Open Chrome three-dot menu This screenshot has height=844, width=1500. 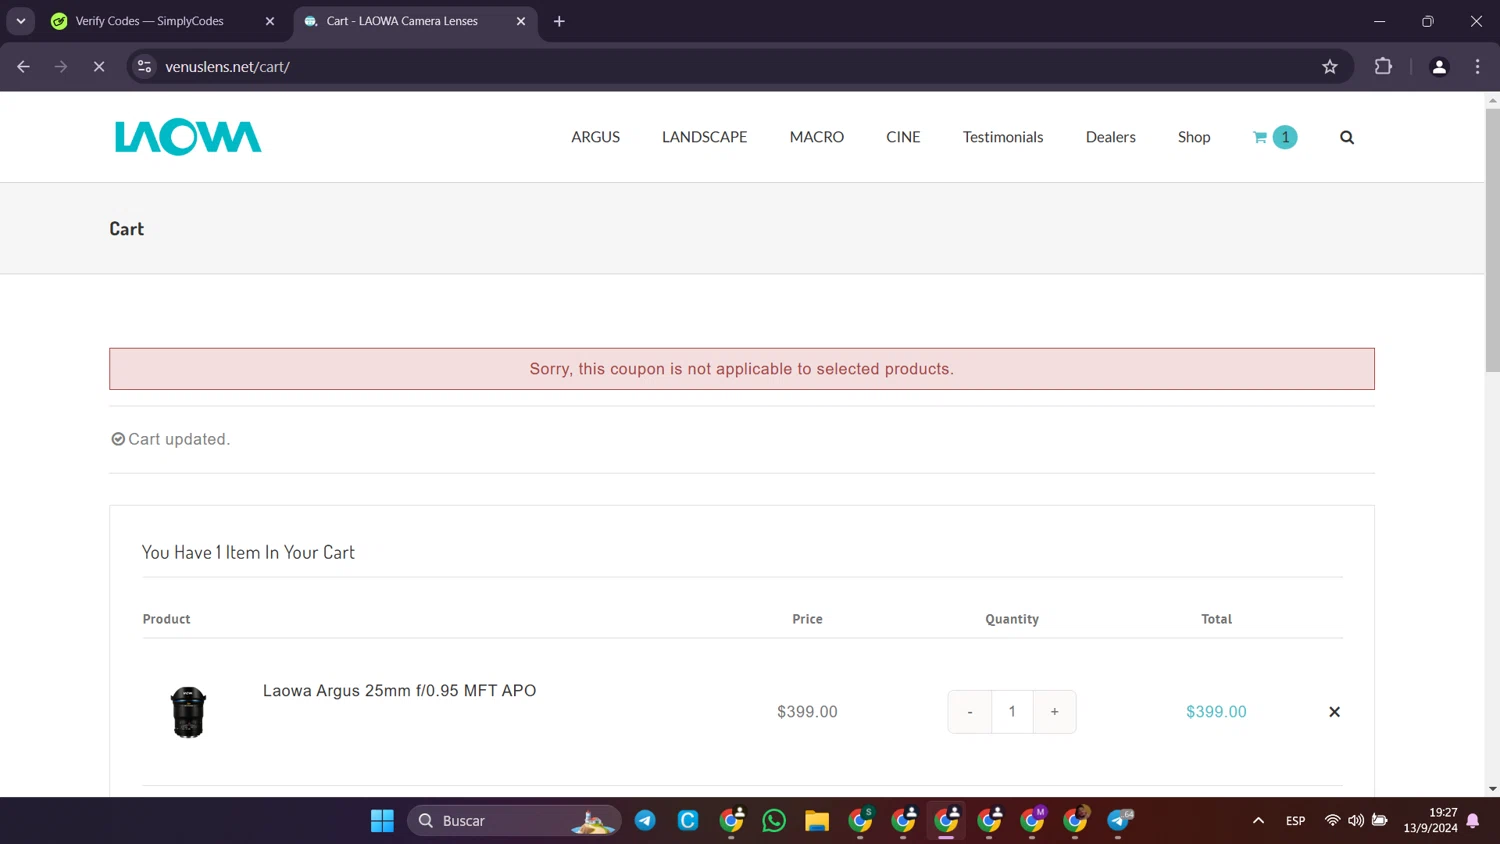point(1477,67)
